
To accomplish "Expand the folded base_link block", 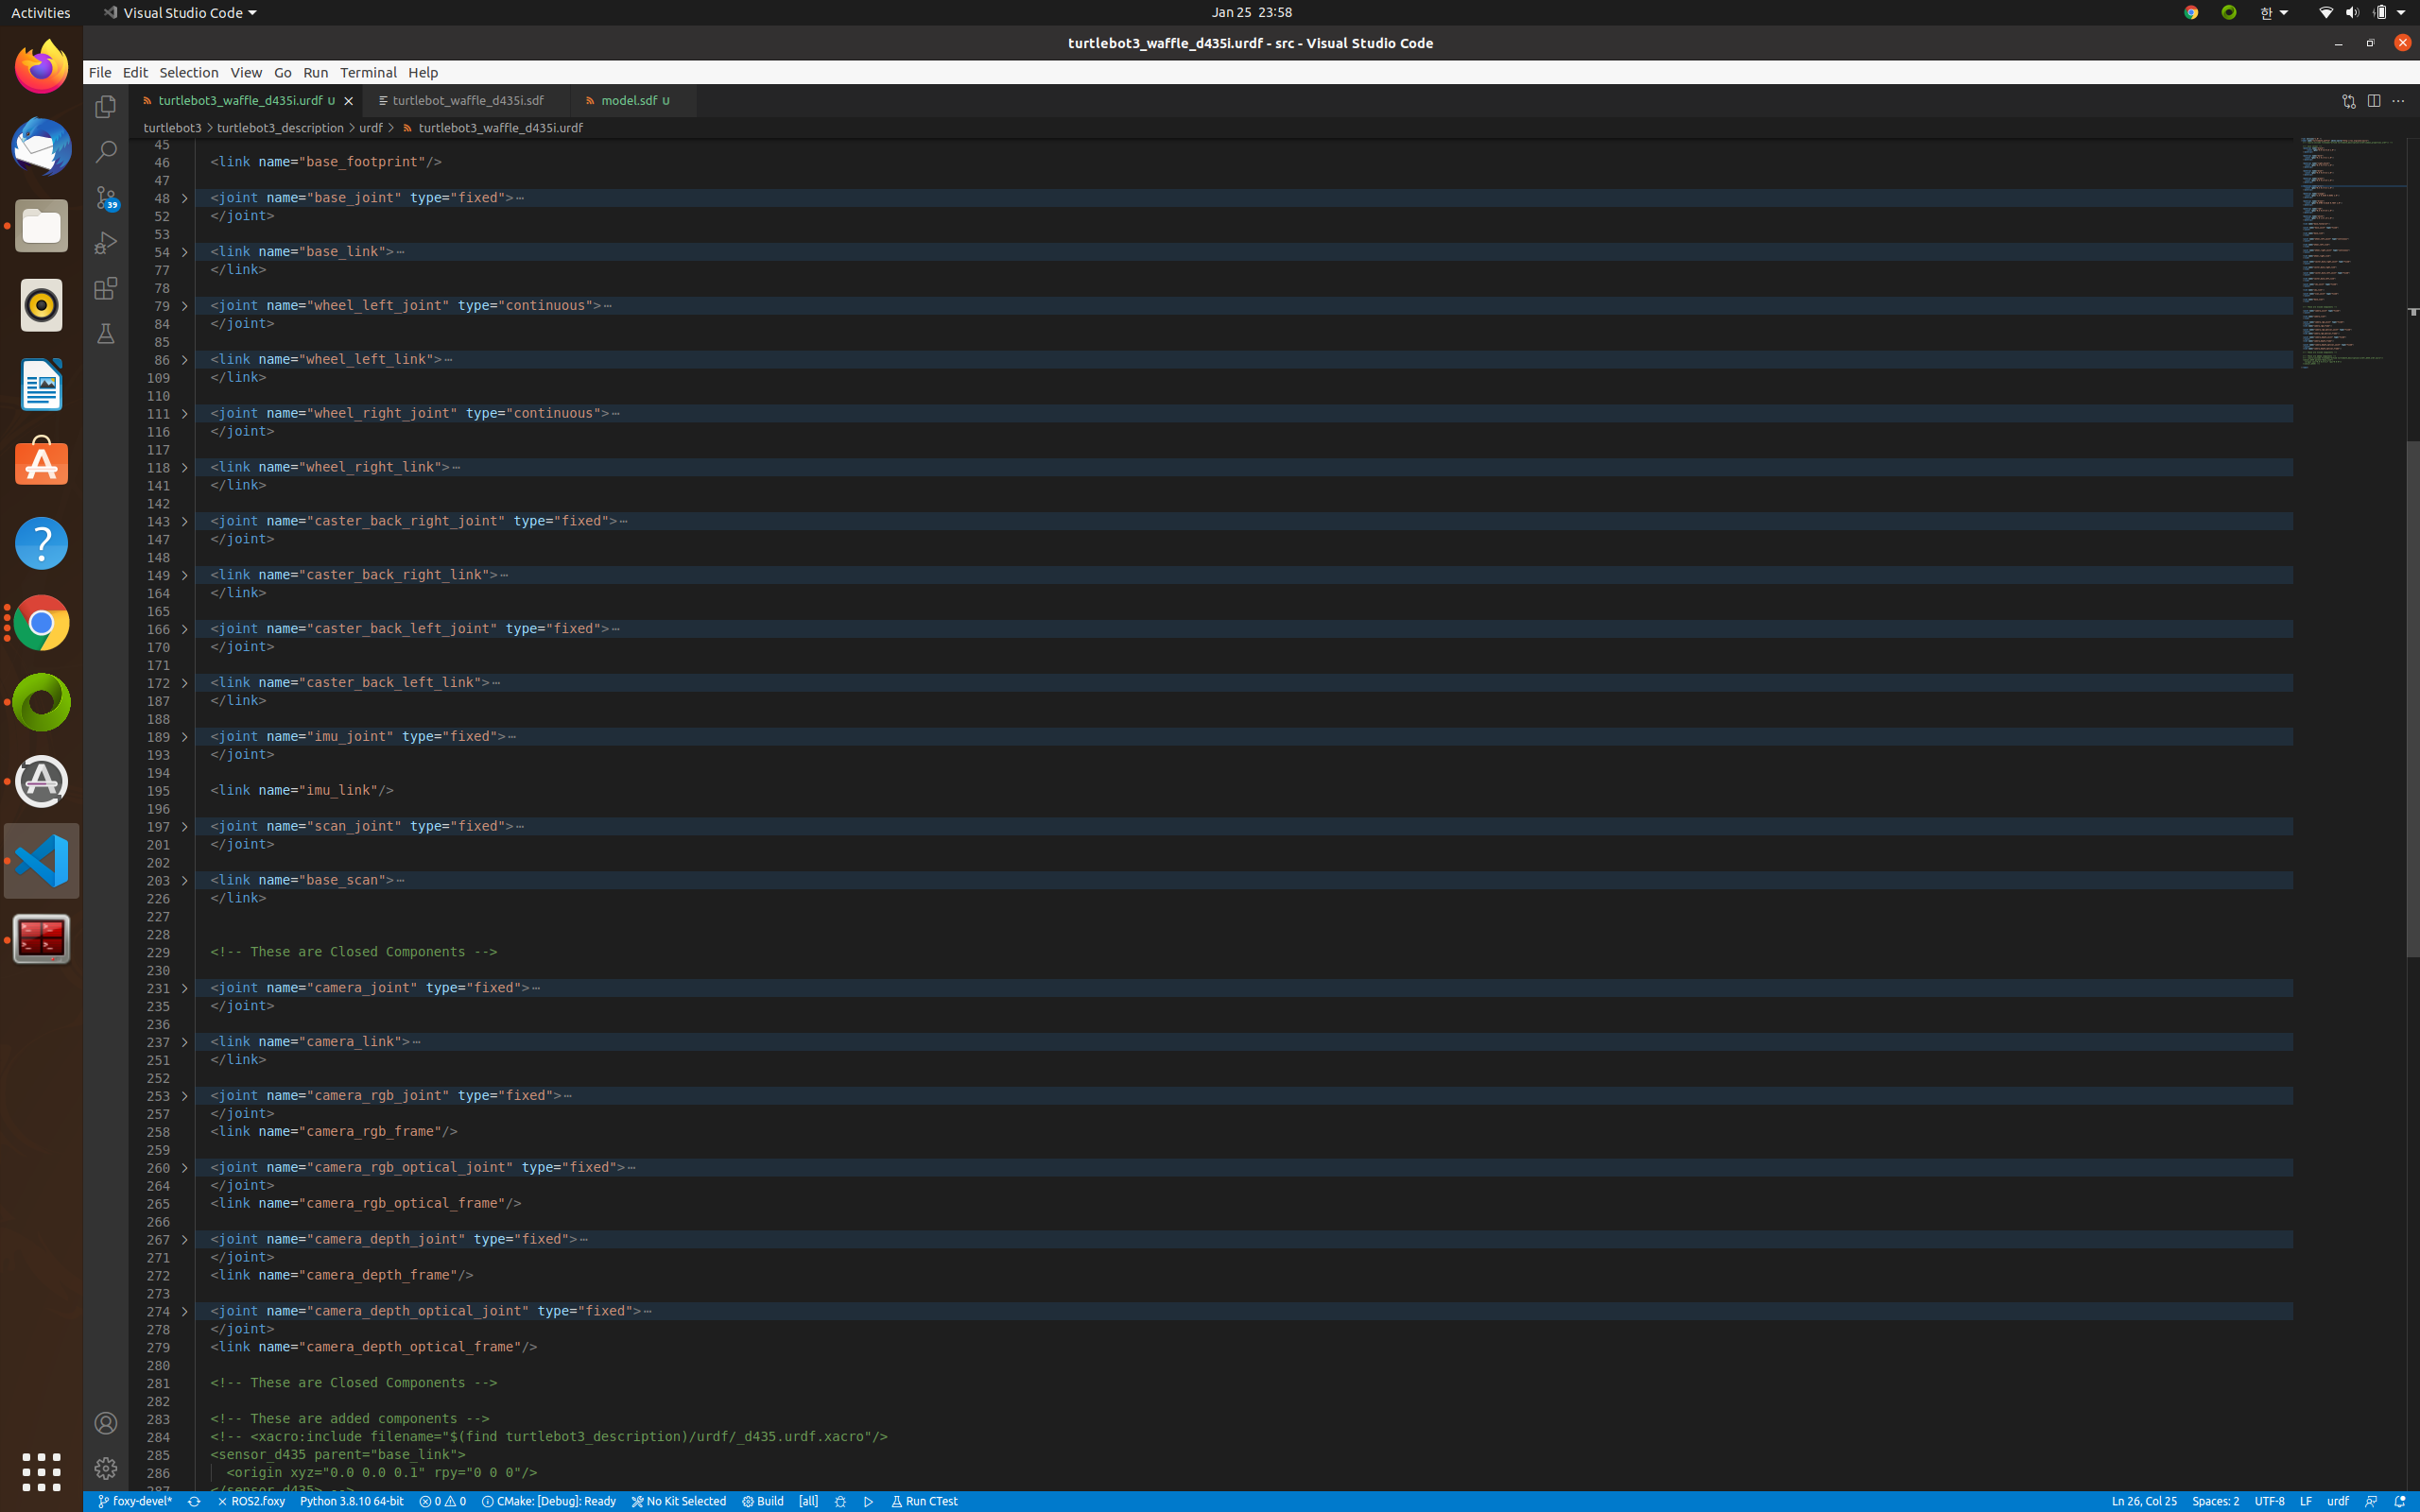I will (185, 252).
